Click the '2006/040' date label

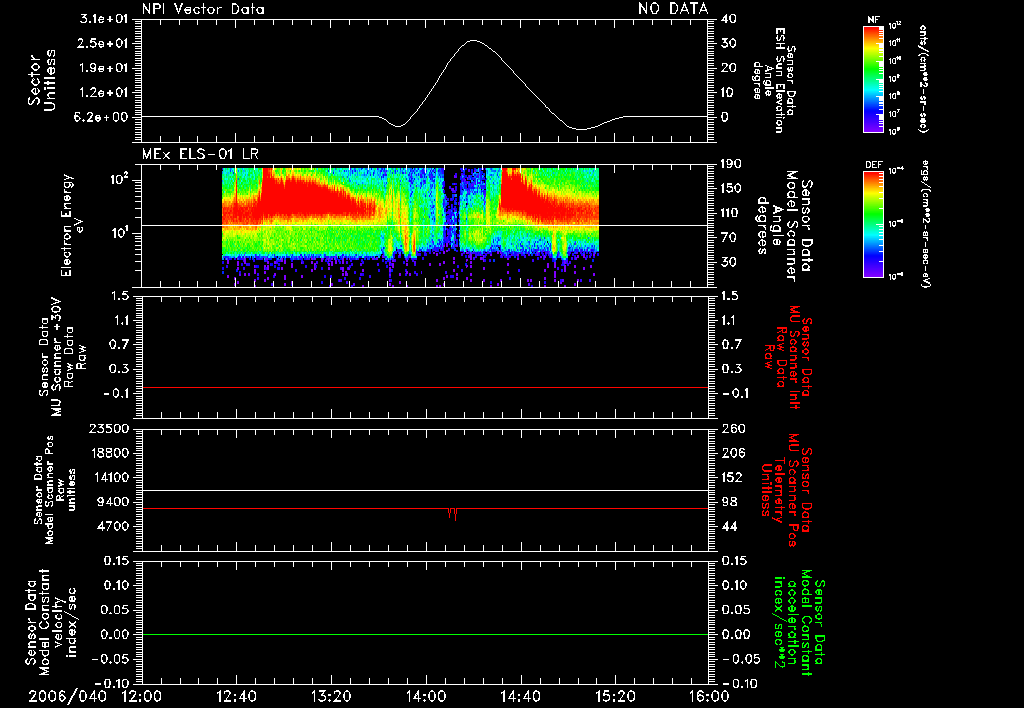tap(67, 697)
